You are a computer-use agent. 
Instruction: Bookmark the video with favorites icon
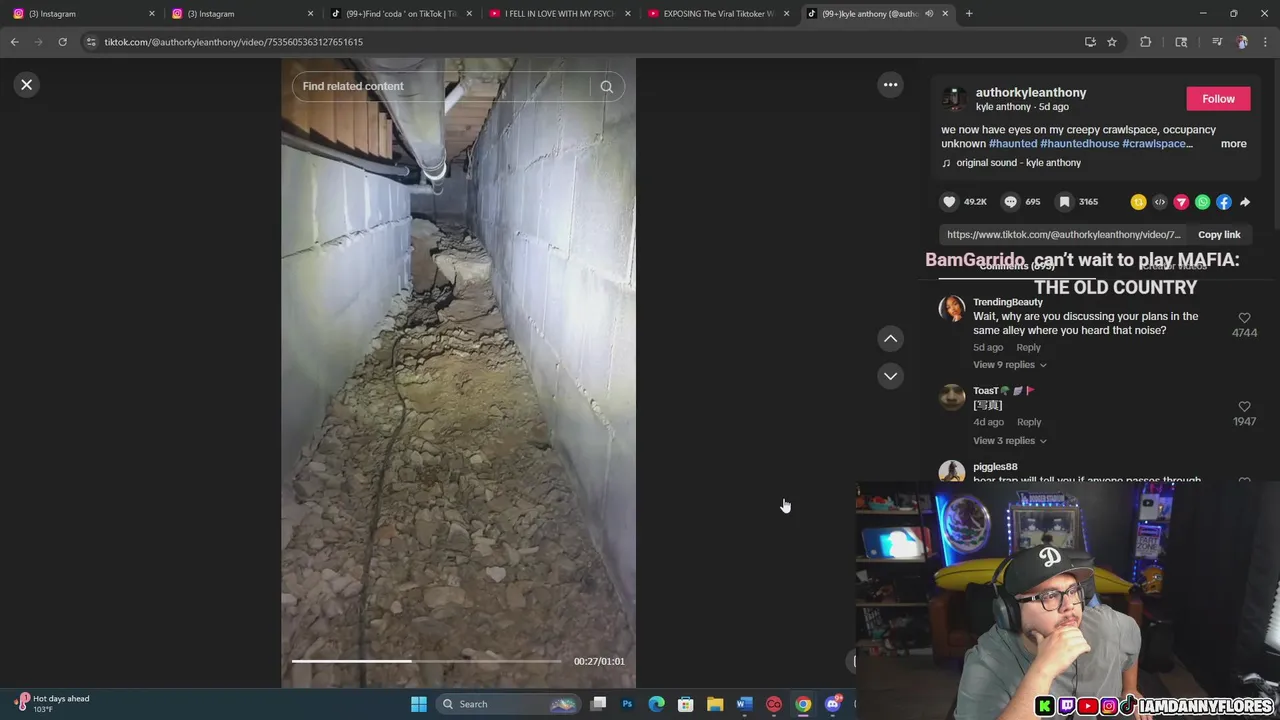(x=1065, y=202)
